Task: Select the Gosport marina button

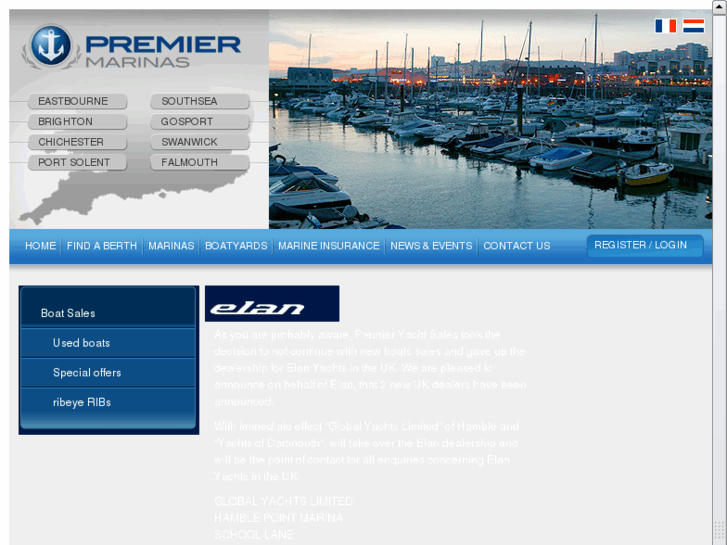Action: (200, 122)
